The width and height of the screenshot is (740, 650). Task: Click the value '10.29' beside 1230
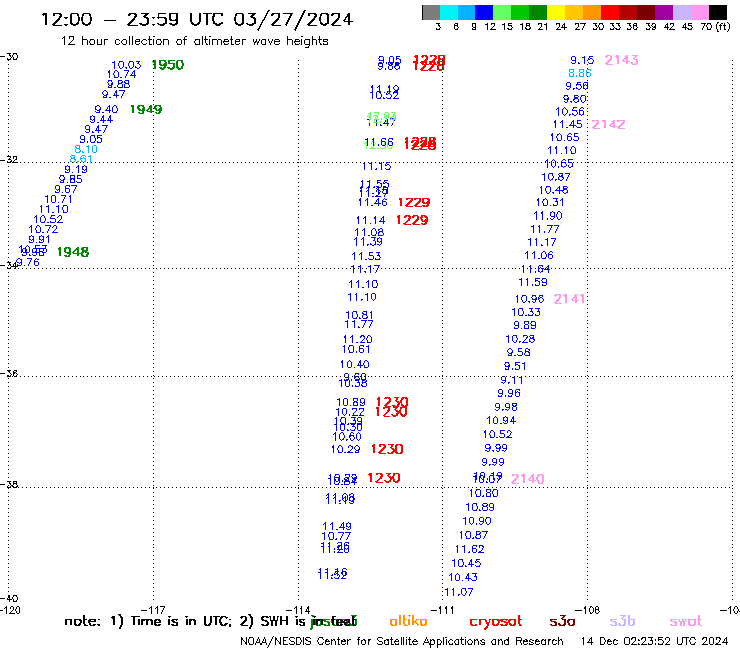[345, 449]
